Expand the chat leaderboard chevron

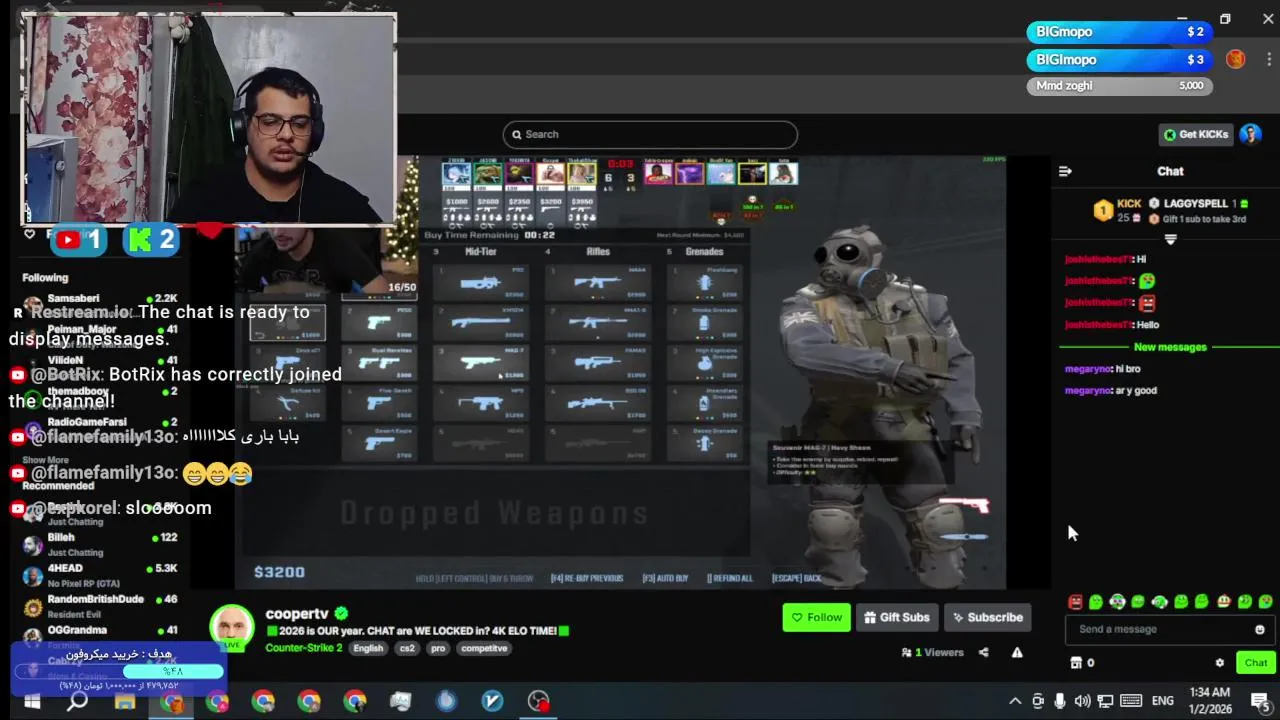[x=1170, y=239]
